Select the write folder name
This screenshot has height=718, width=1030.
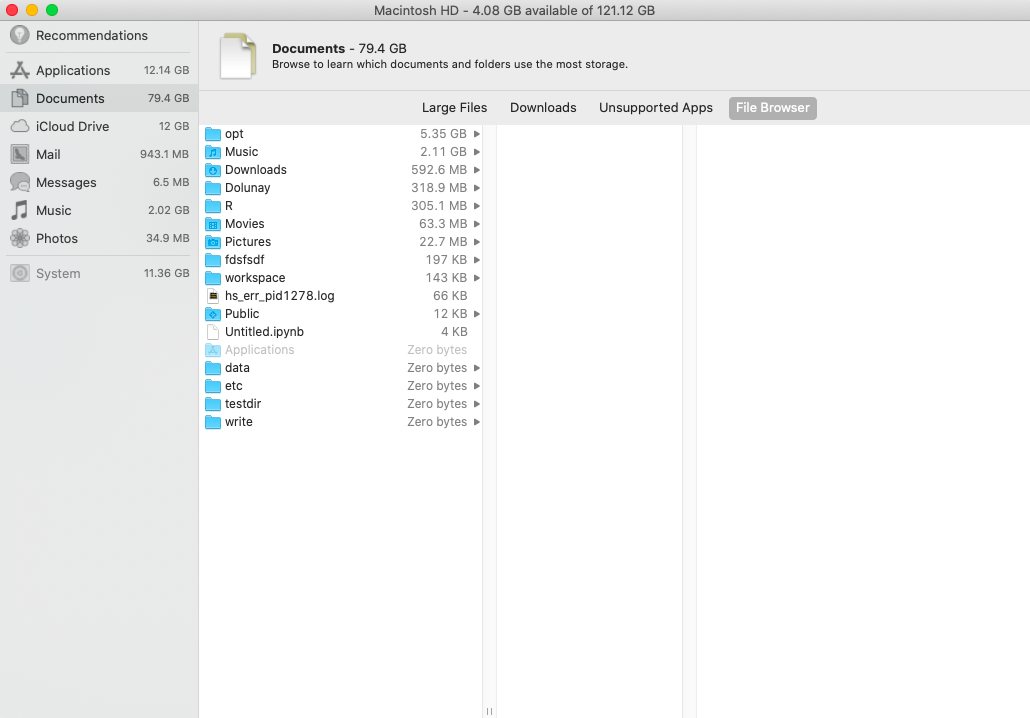point(238,422)
